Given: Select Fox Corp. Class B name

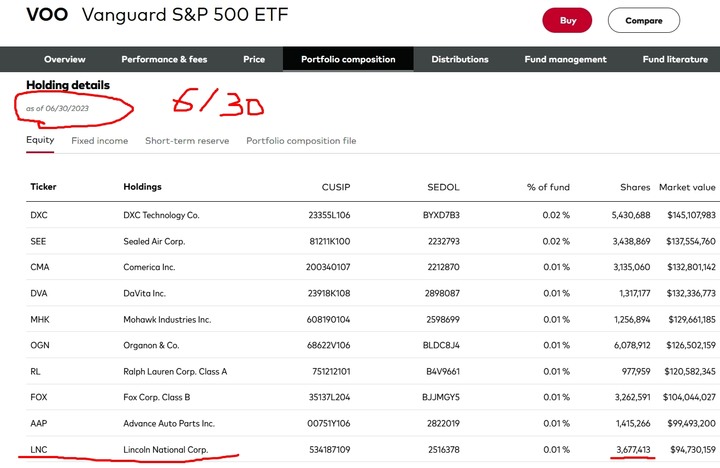Looking at the screenshot, I should click(x=157, y=397).
